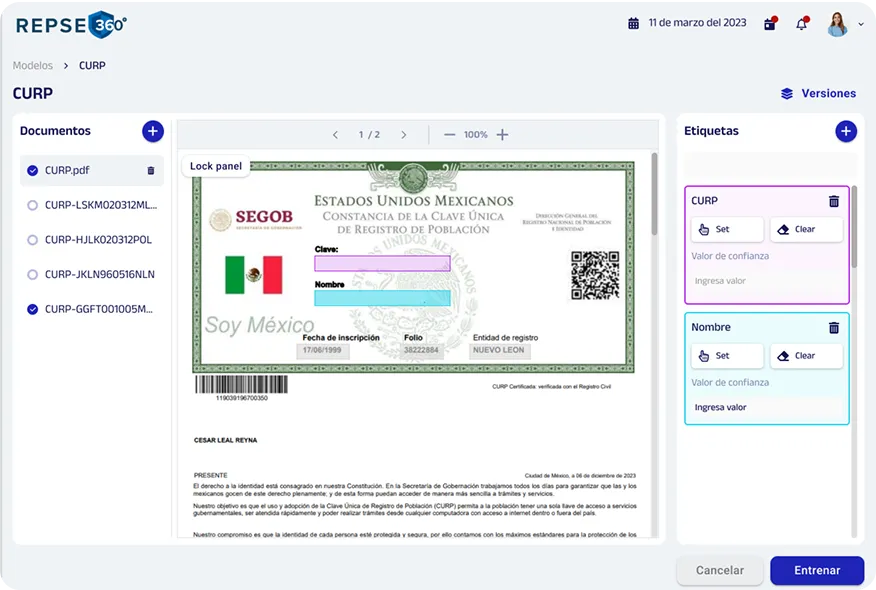Select the pink Clave highlighted region
876x590 pixels.
382,263
